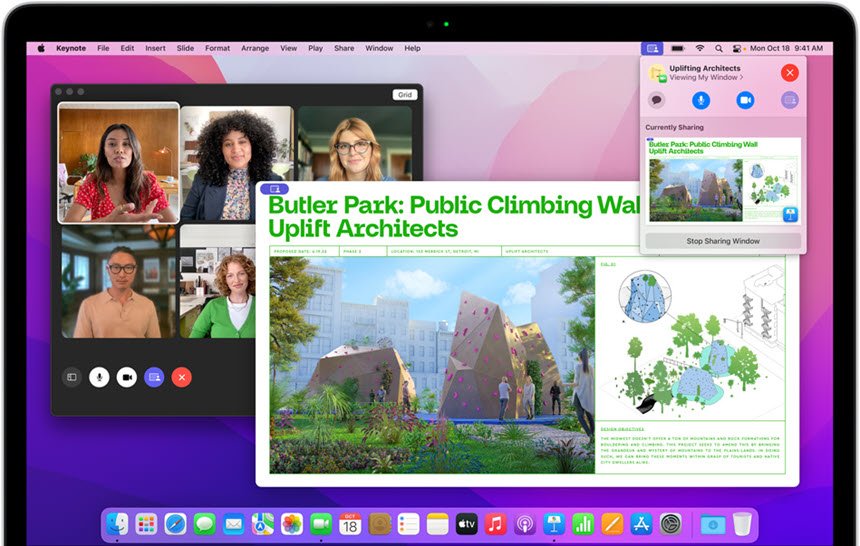The image size is (860, 546).
Task: Open Apple TV from the Dock
Action: click(x=467, y=525)
